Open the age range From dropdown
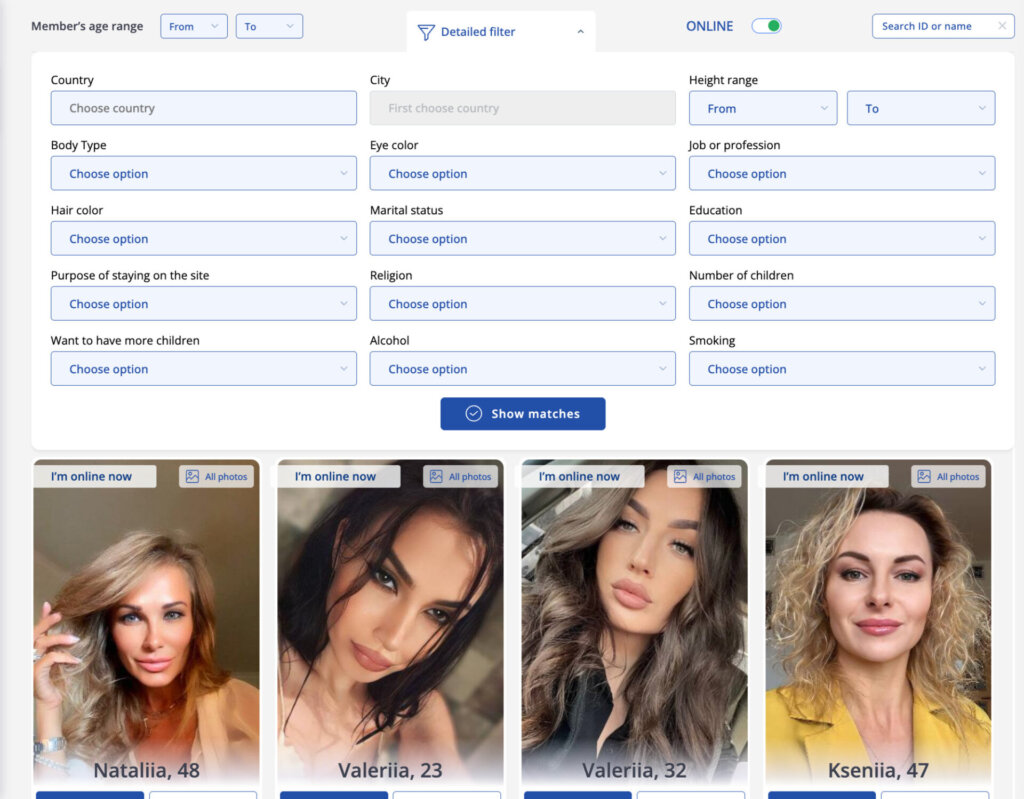The image size is (1024, 799). 193,26
